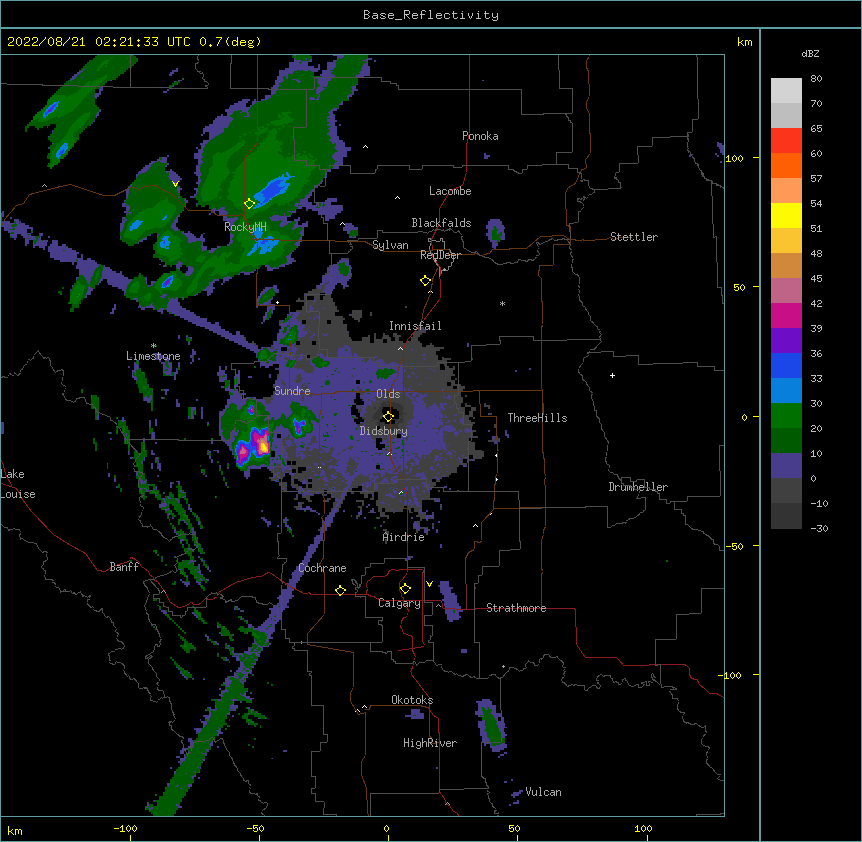Click the Banff label

(x=124, y=567)
